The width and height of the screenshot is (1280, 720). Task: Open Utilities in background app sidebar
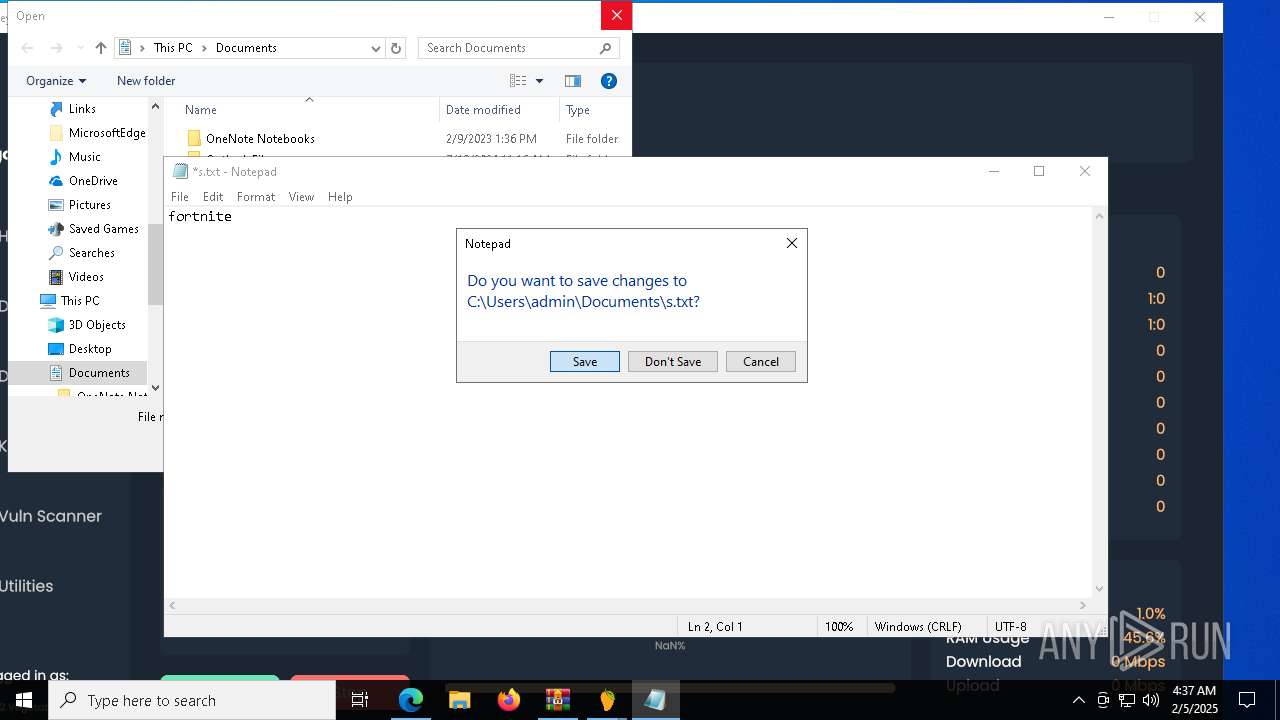click(27, 586)
